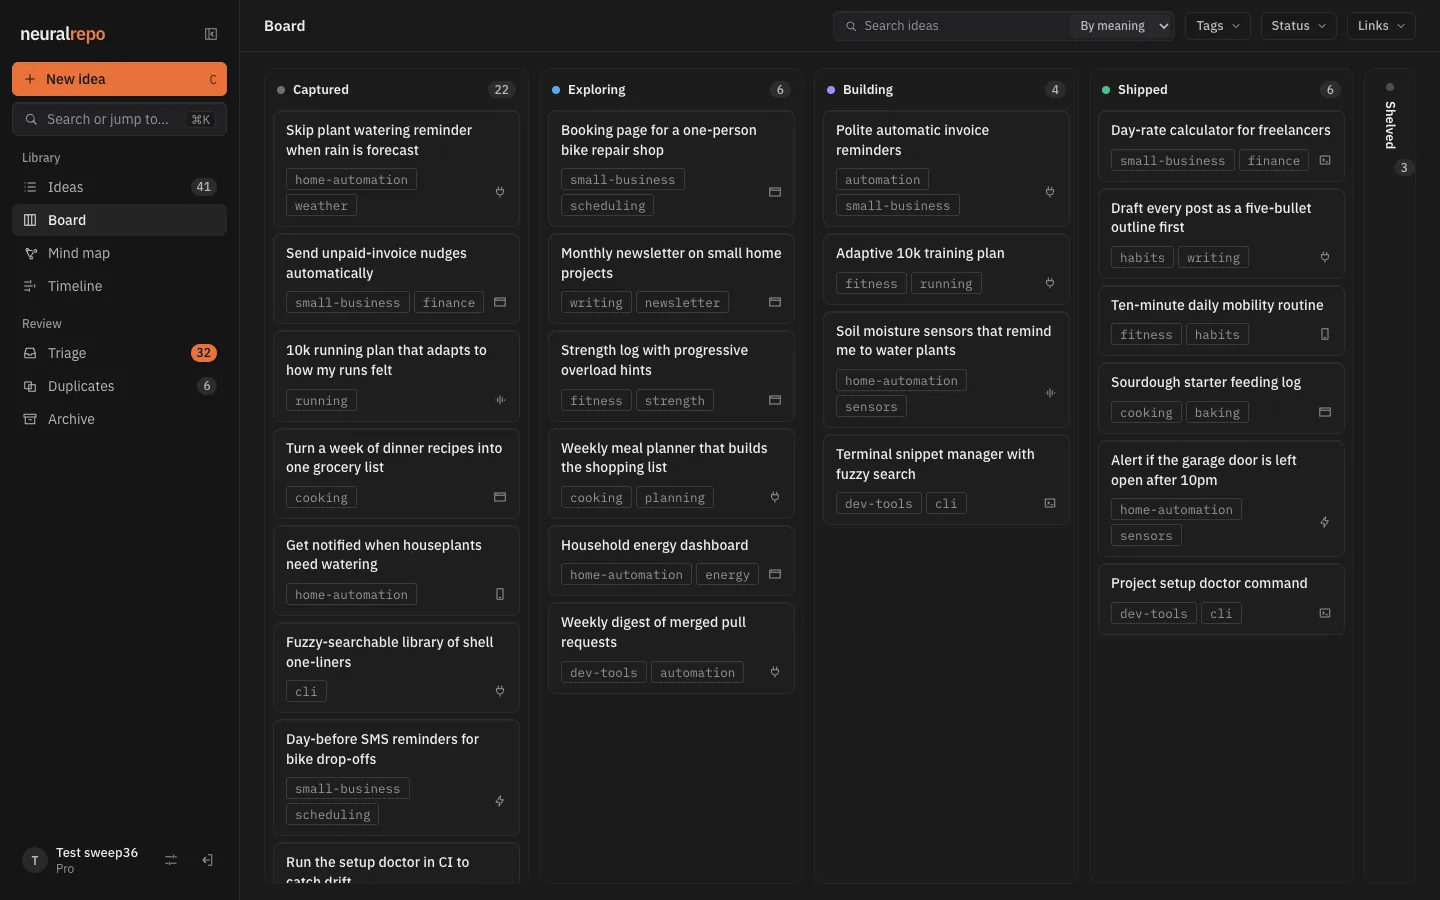Click the icon on the 'Polite automatic invoice reminders' card
Image resolution: width=1440 pixels, height=900 pixels.
click(x=1050, y=192)
